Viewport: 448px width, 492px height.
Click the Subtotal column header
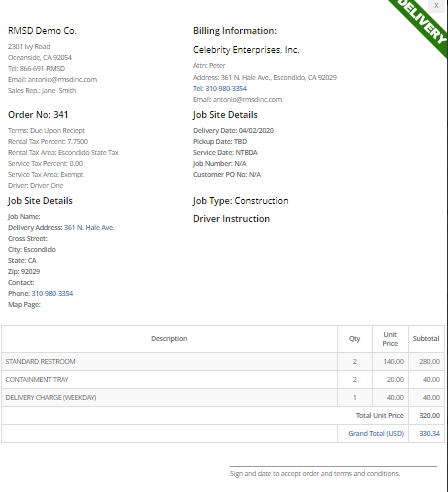pos(426,339)
